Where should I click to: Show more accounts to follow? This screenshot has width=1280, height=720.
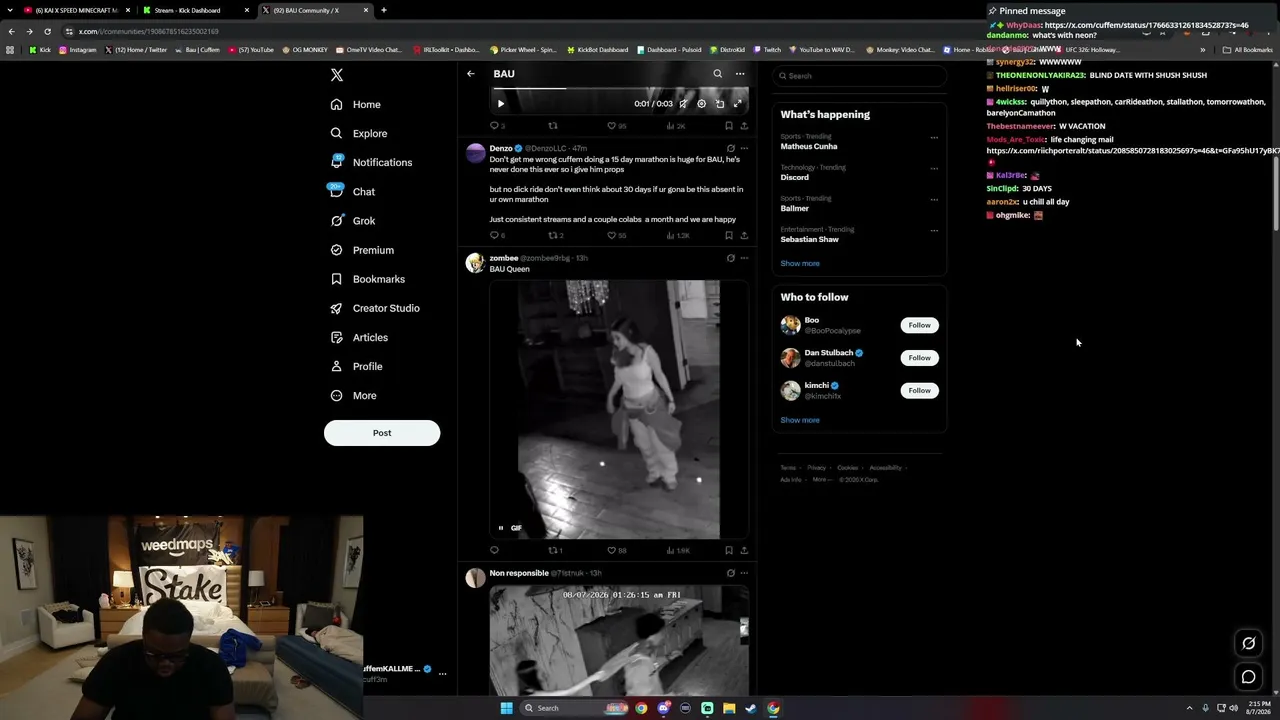point(800,420)
